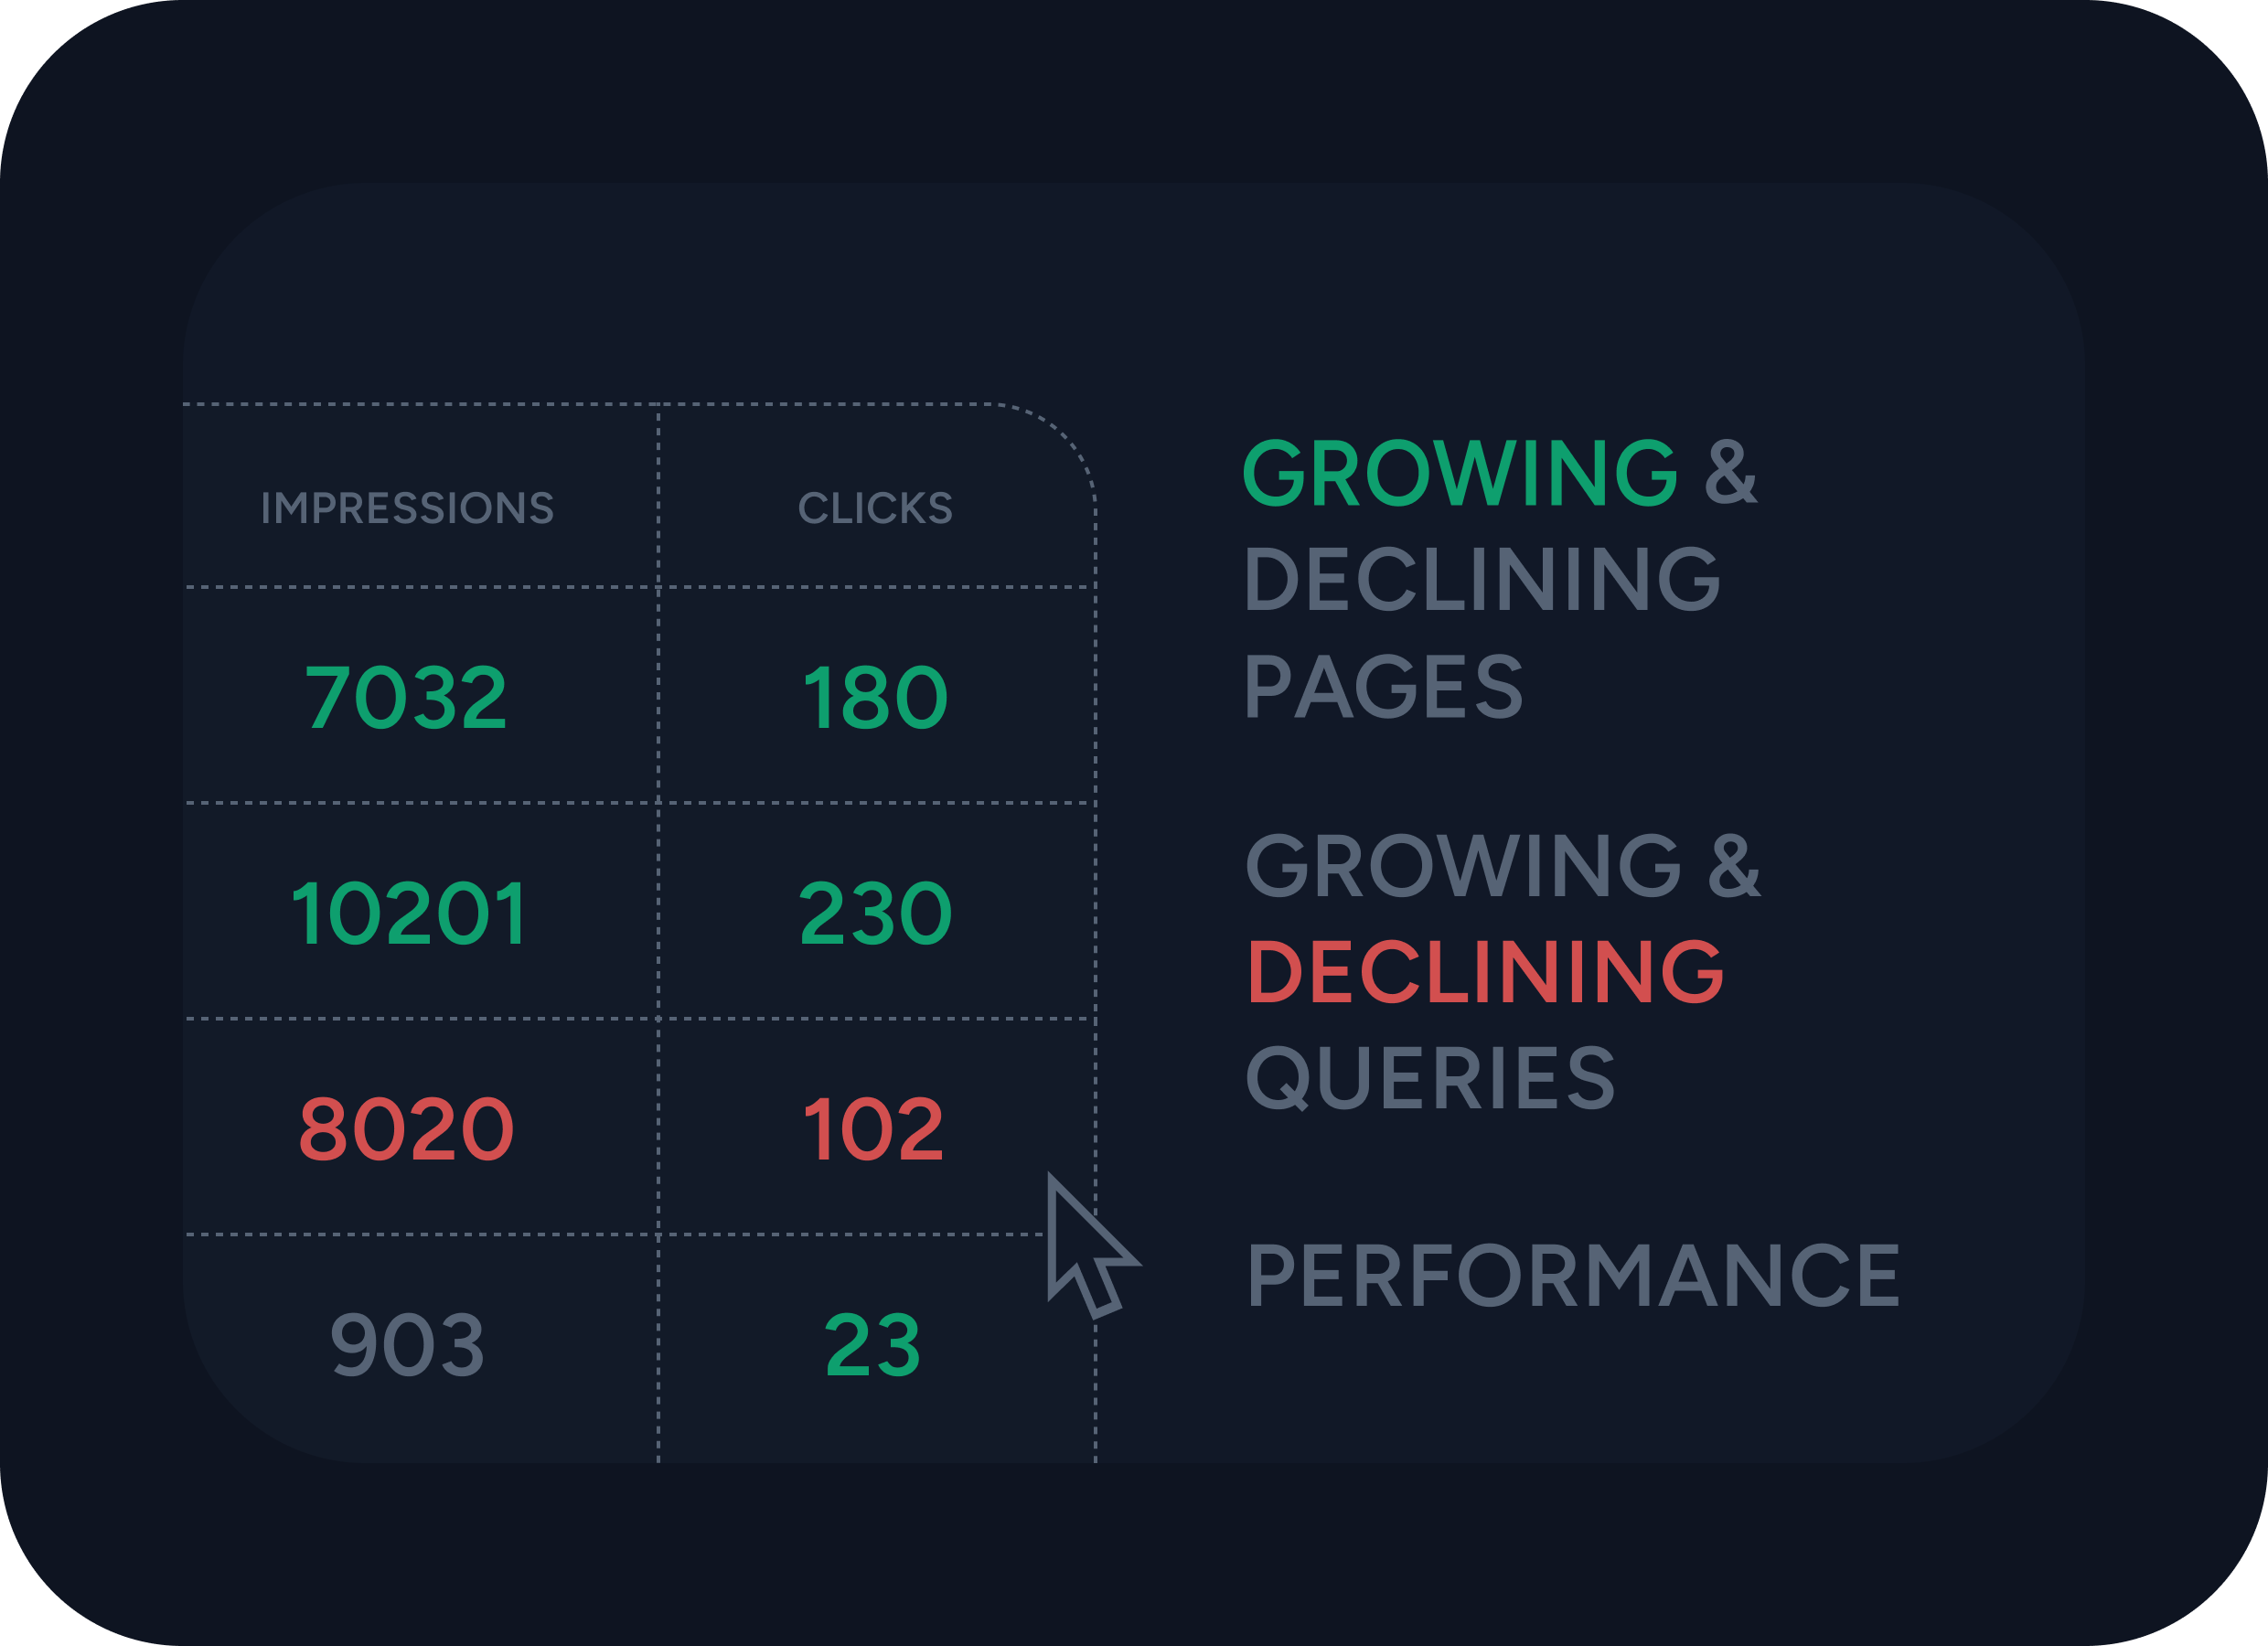This screenshot has height=1646, width=2268.
Task: Click the red 8020 impressions value
Action: tap(406, 1129)
